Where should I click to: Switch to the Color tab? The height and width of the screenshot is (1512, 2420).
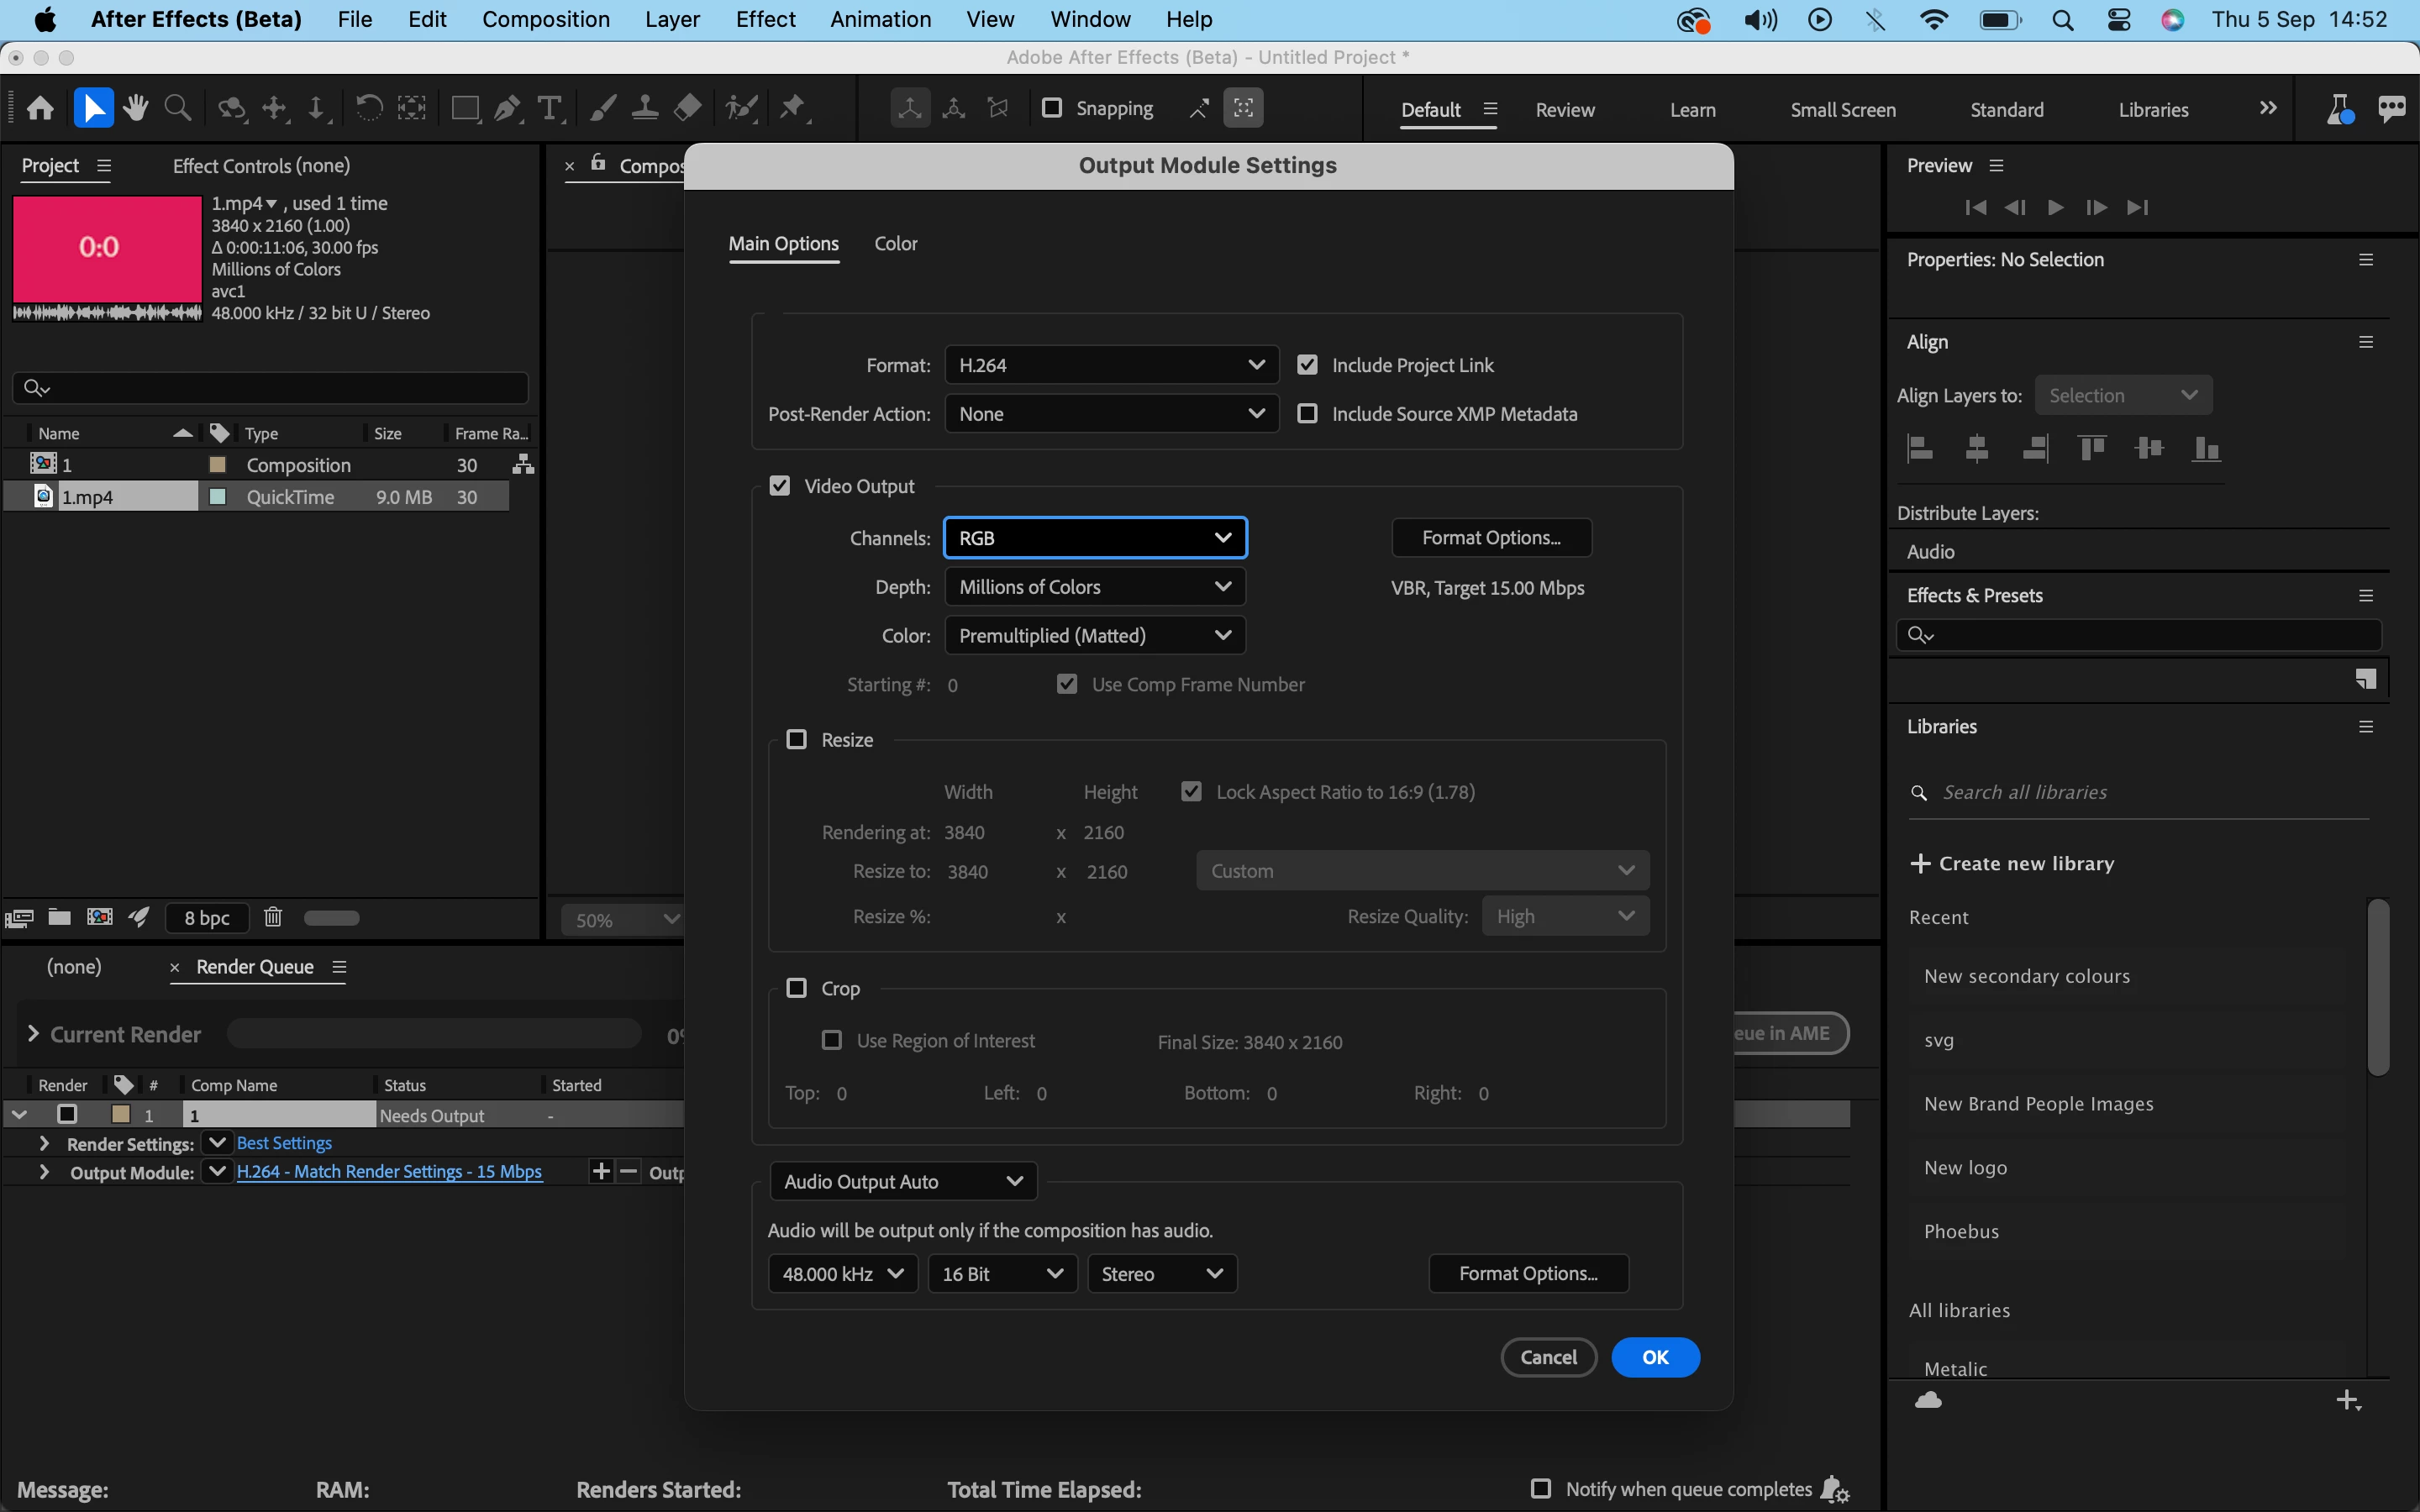coord(895,243)
